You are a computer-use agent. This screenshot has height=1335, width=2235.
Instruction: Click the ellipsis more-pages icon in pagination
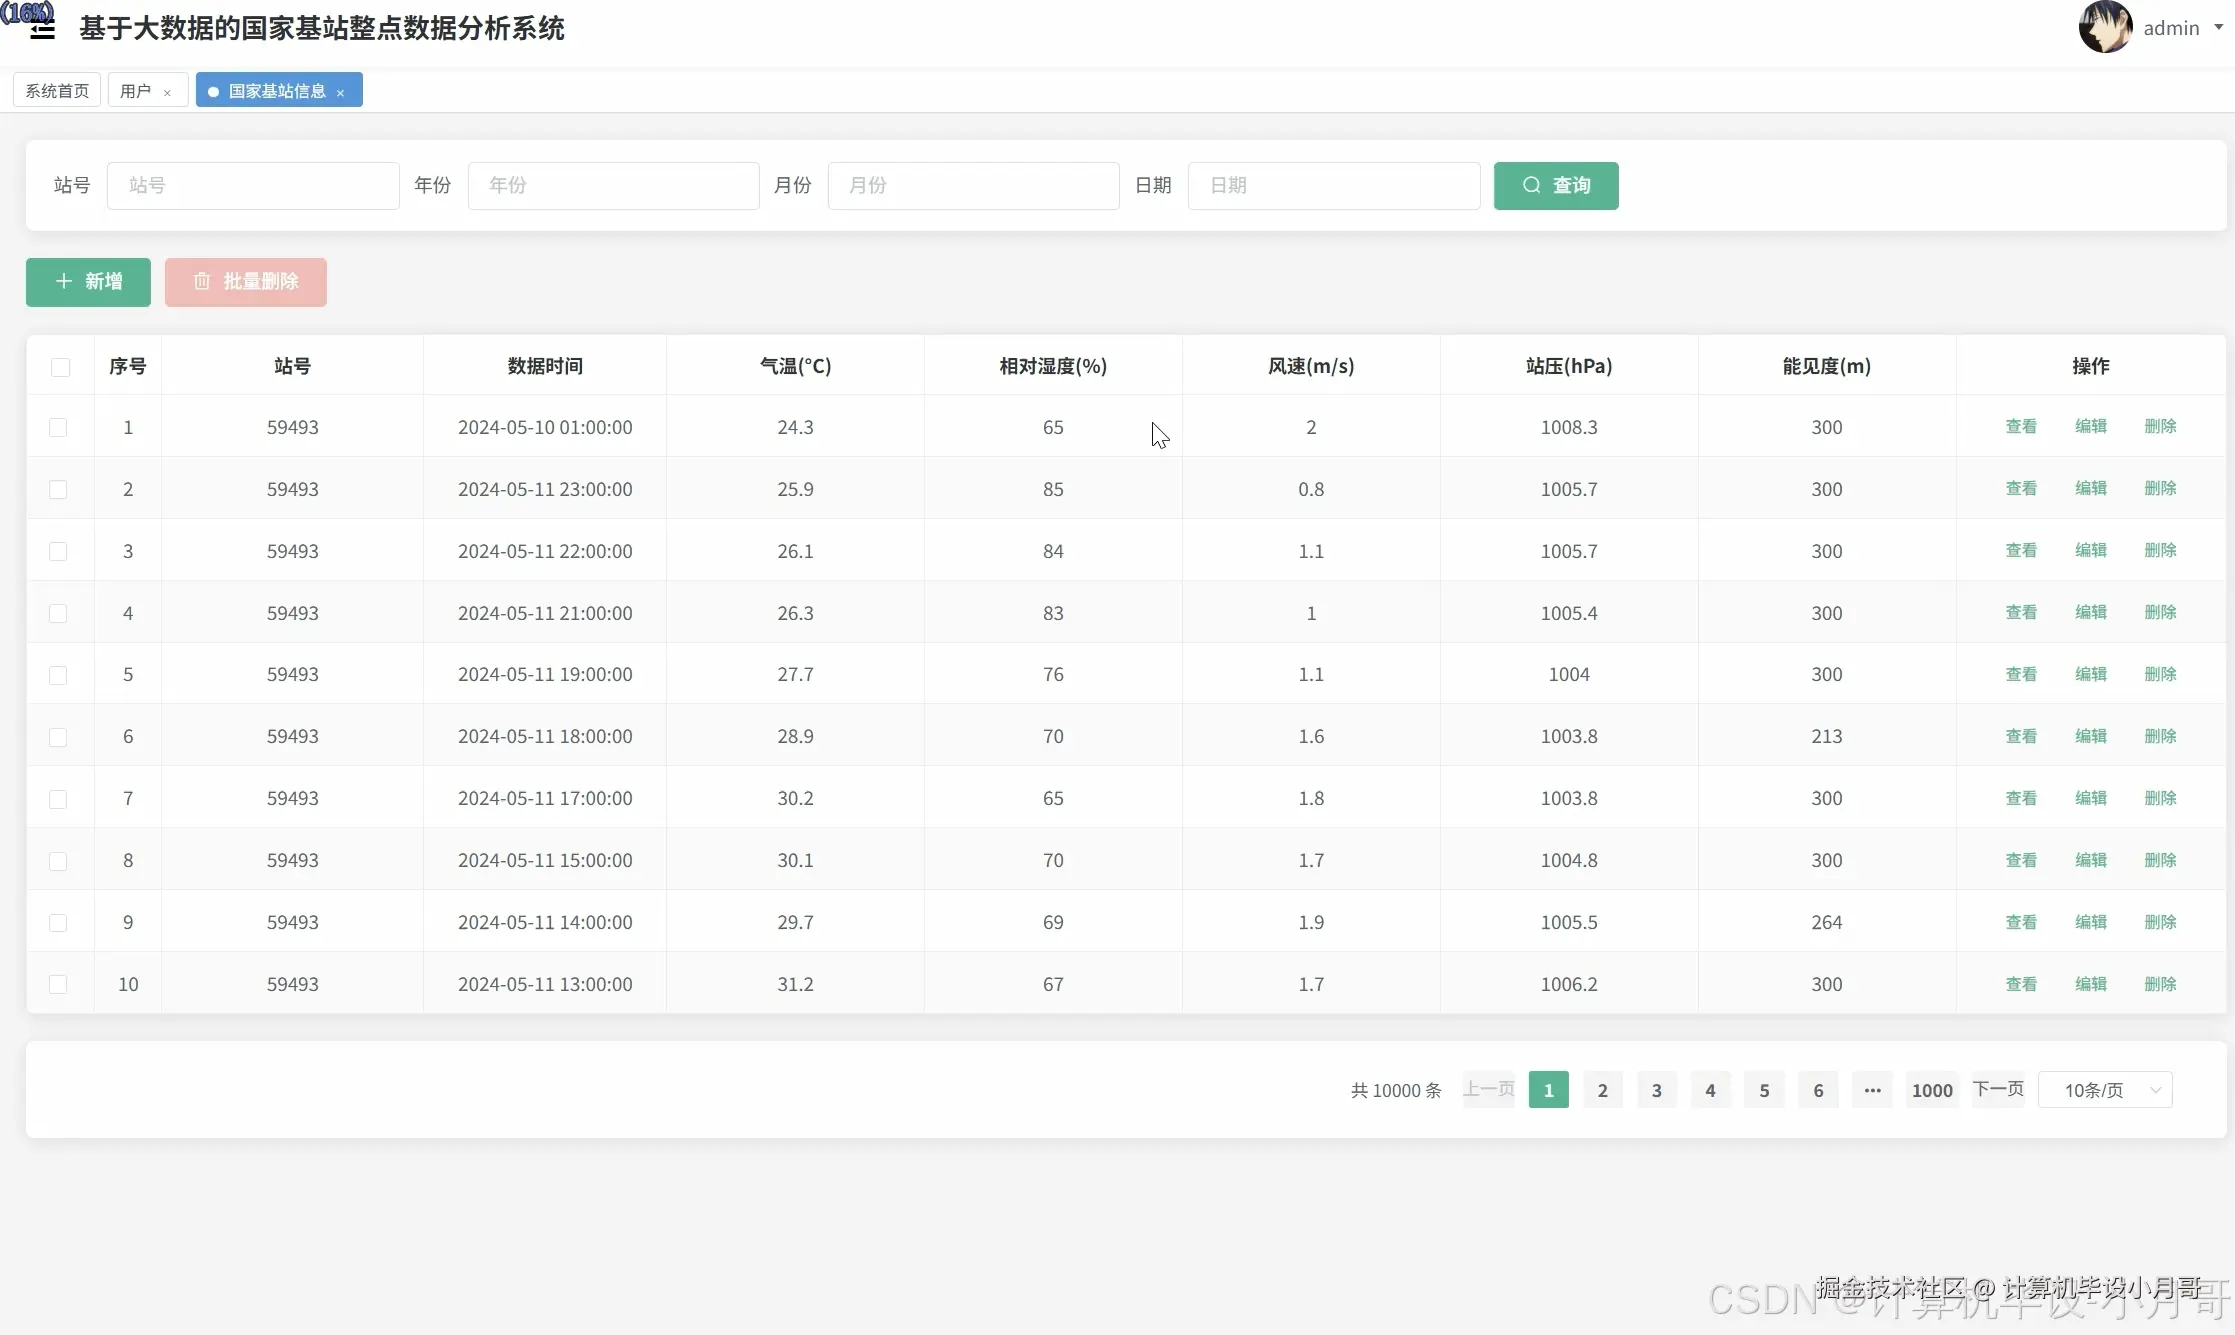click(x=1872, y=1090)
